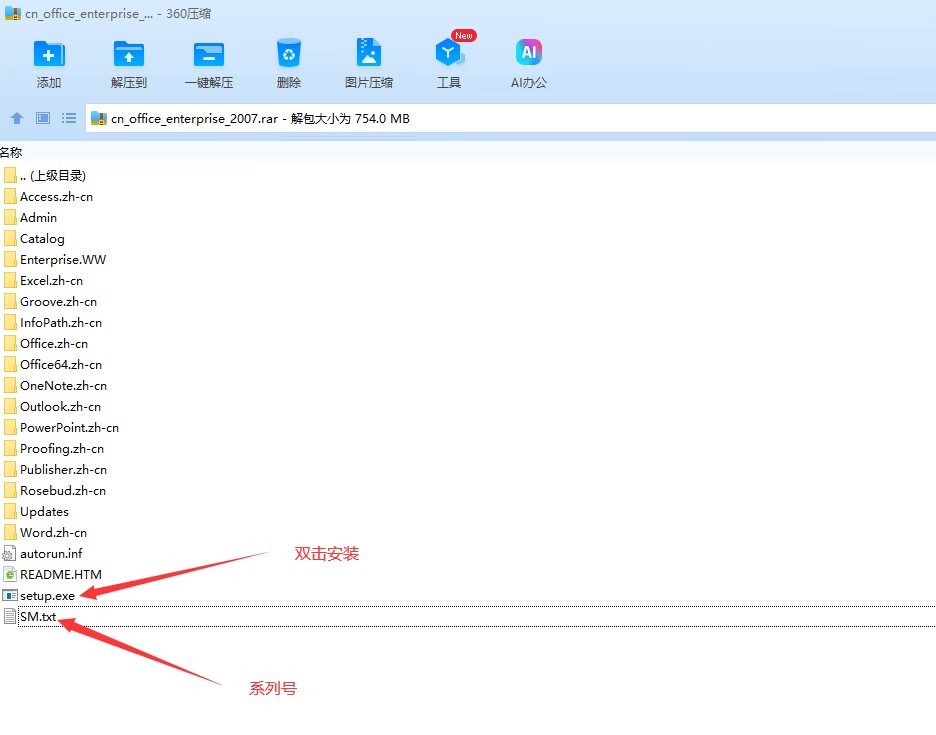Click the setup.exe application icon

(10, 595)
